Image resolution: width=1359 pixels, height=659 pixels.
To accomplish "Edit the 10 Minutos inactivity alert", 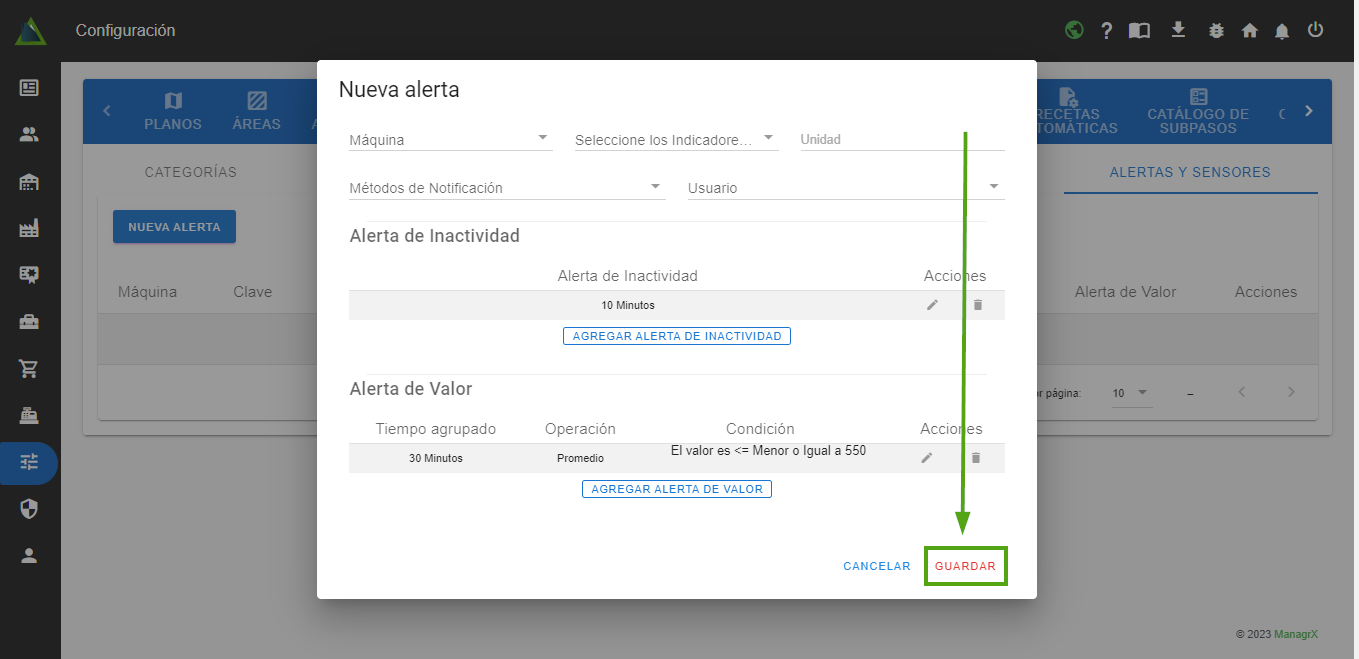I will (x=932, y=305).
